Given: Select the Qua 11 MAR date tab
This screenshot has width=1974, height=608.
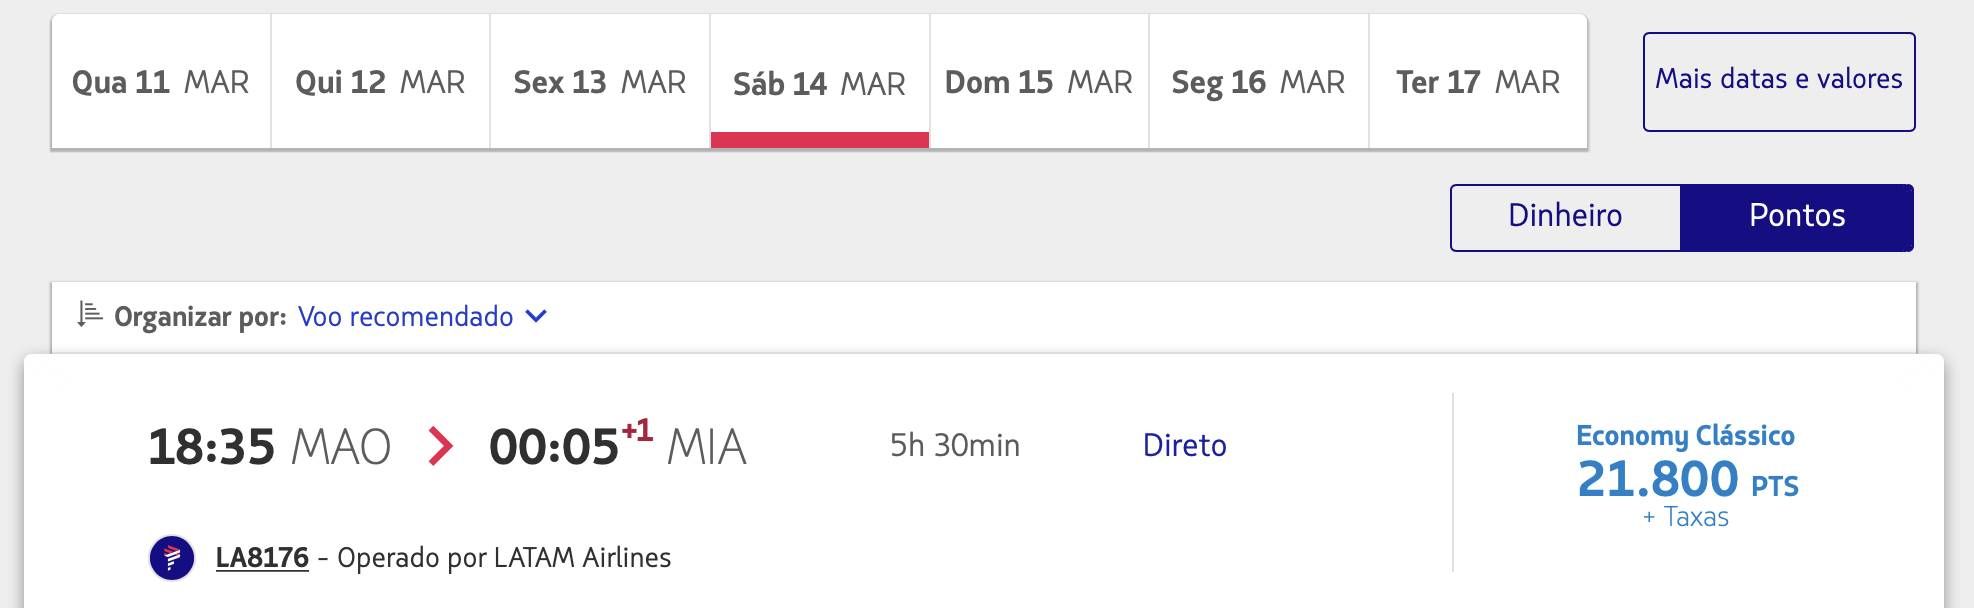Looking at the screenshot, I should pyautogui.click(x=161, y=82).
